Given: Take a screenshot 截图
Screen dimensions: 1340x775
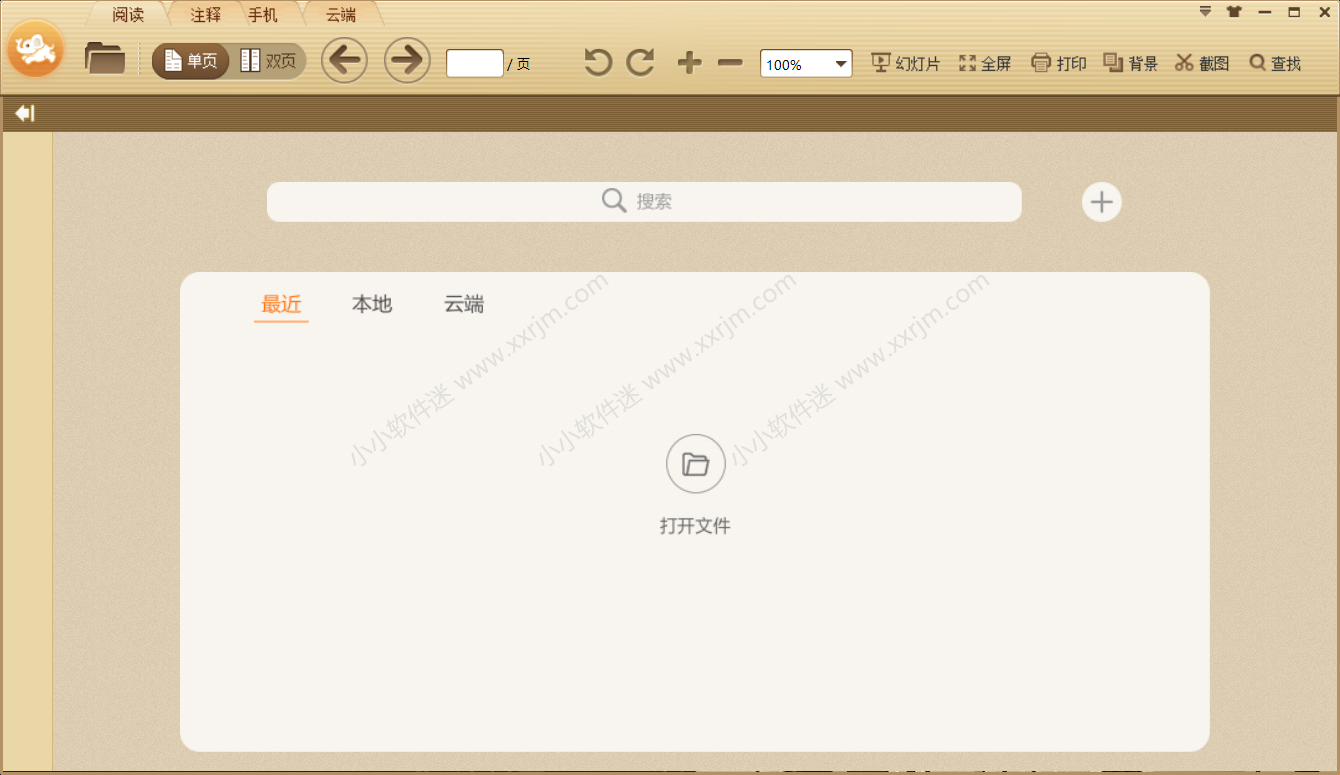Looking at the screenshot, I should click(x=1202, y=63).
